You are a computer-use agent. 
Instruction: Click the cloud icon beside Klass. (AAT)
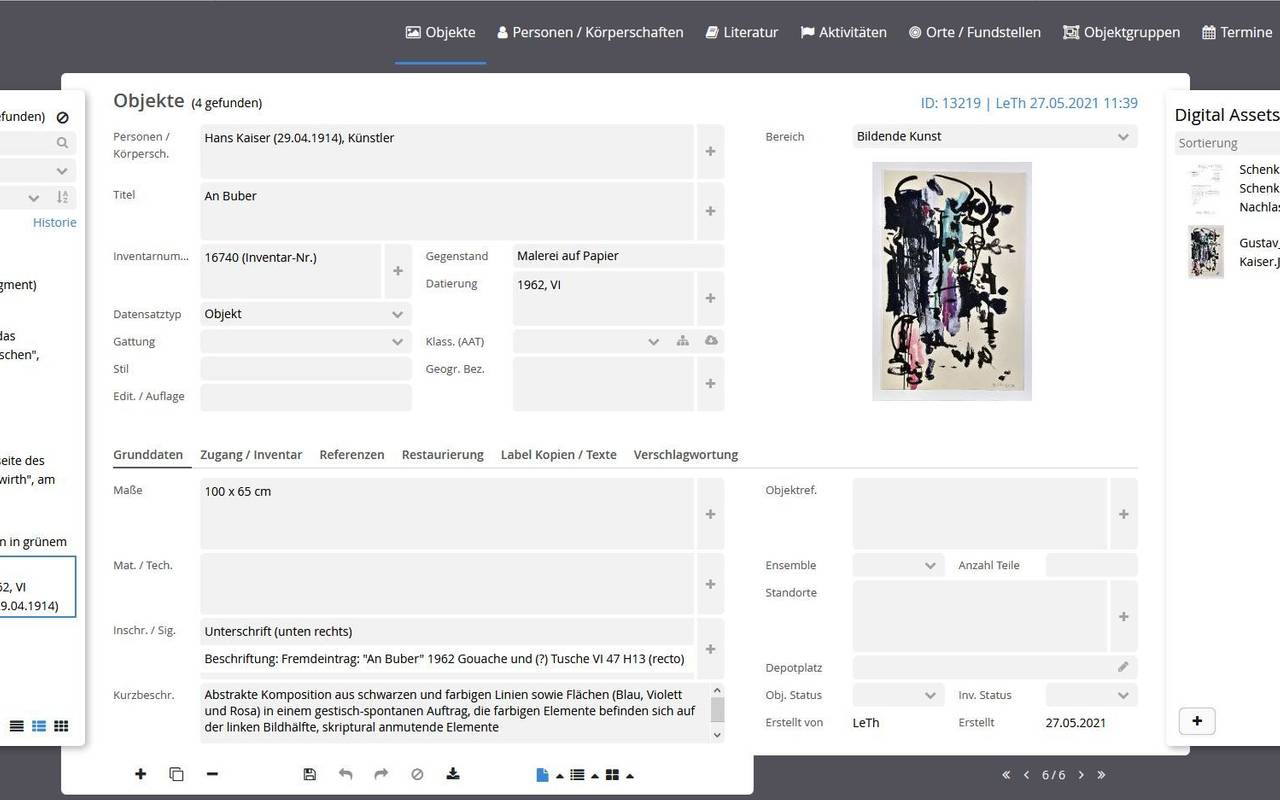(711, 341)
